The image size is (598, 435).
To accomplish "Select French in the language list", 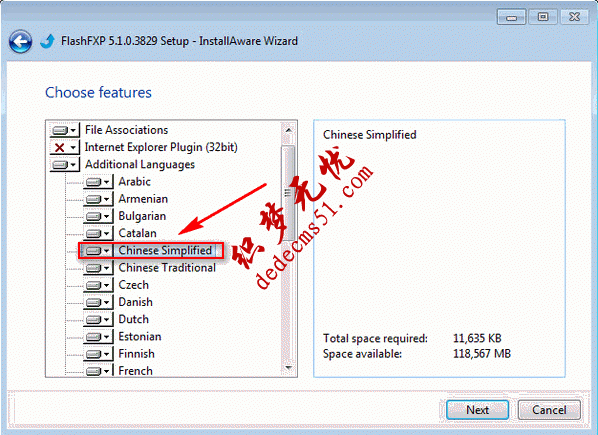I will (135, 371).
